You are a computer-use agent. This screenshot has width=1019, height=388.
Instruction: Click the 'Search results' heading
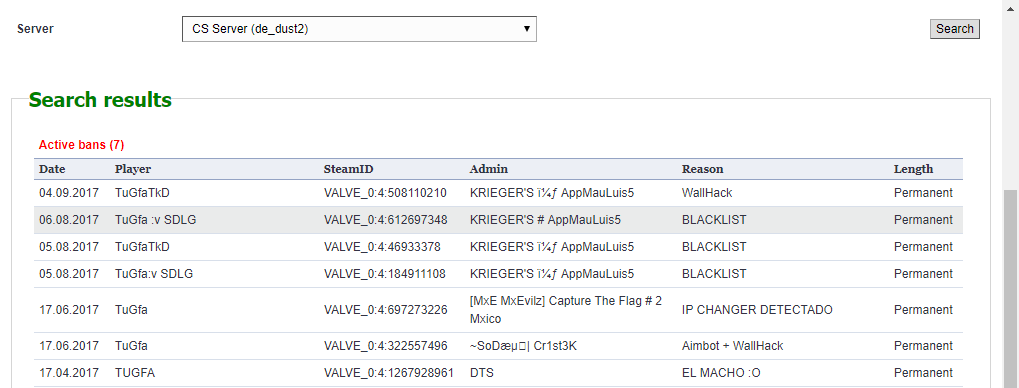tap(100, 100)
